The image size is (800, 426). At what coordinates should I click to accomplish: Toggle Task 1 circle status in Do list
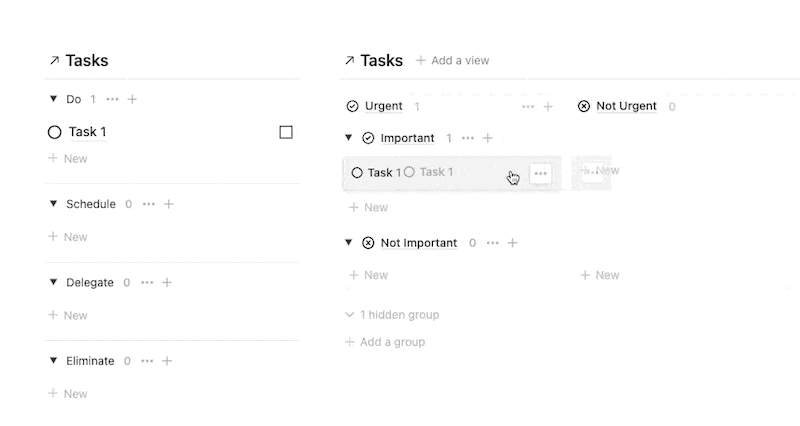[x=55, y=132]
